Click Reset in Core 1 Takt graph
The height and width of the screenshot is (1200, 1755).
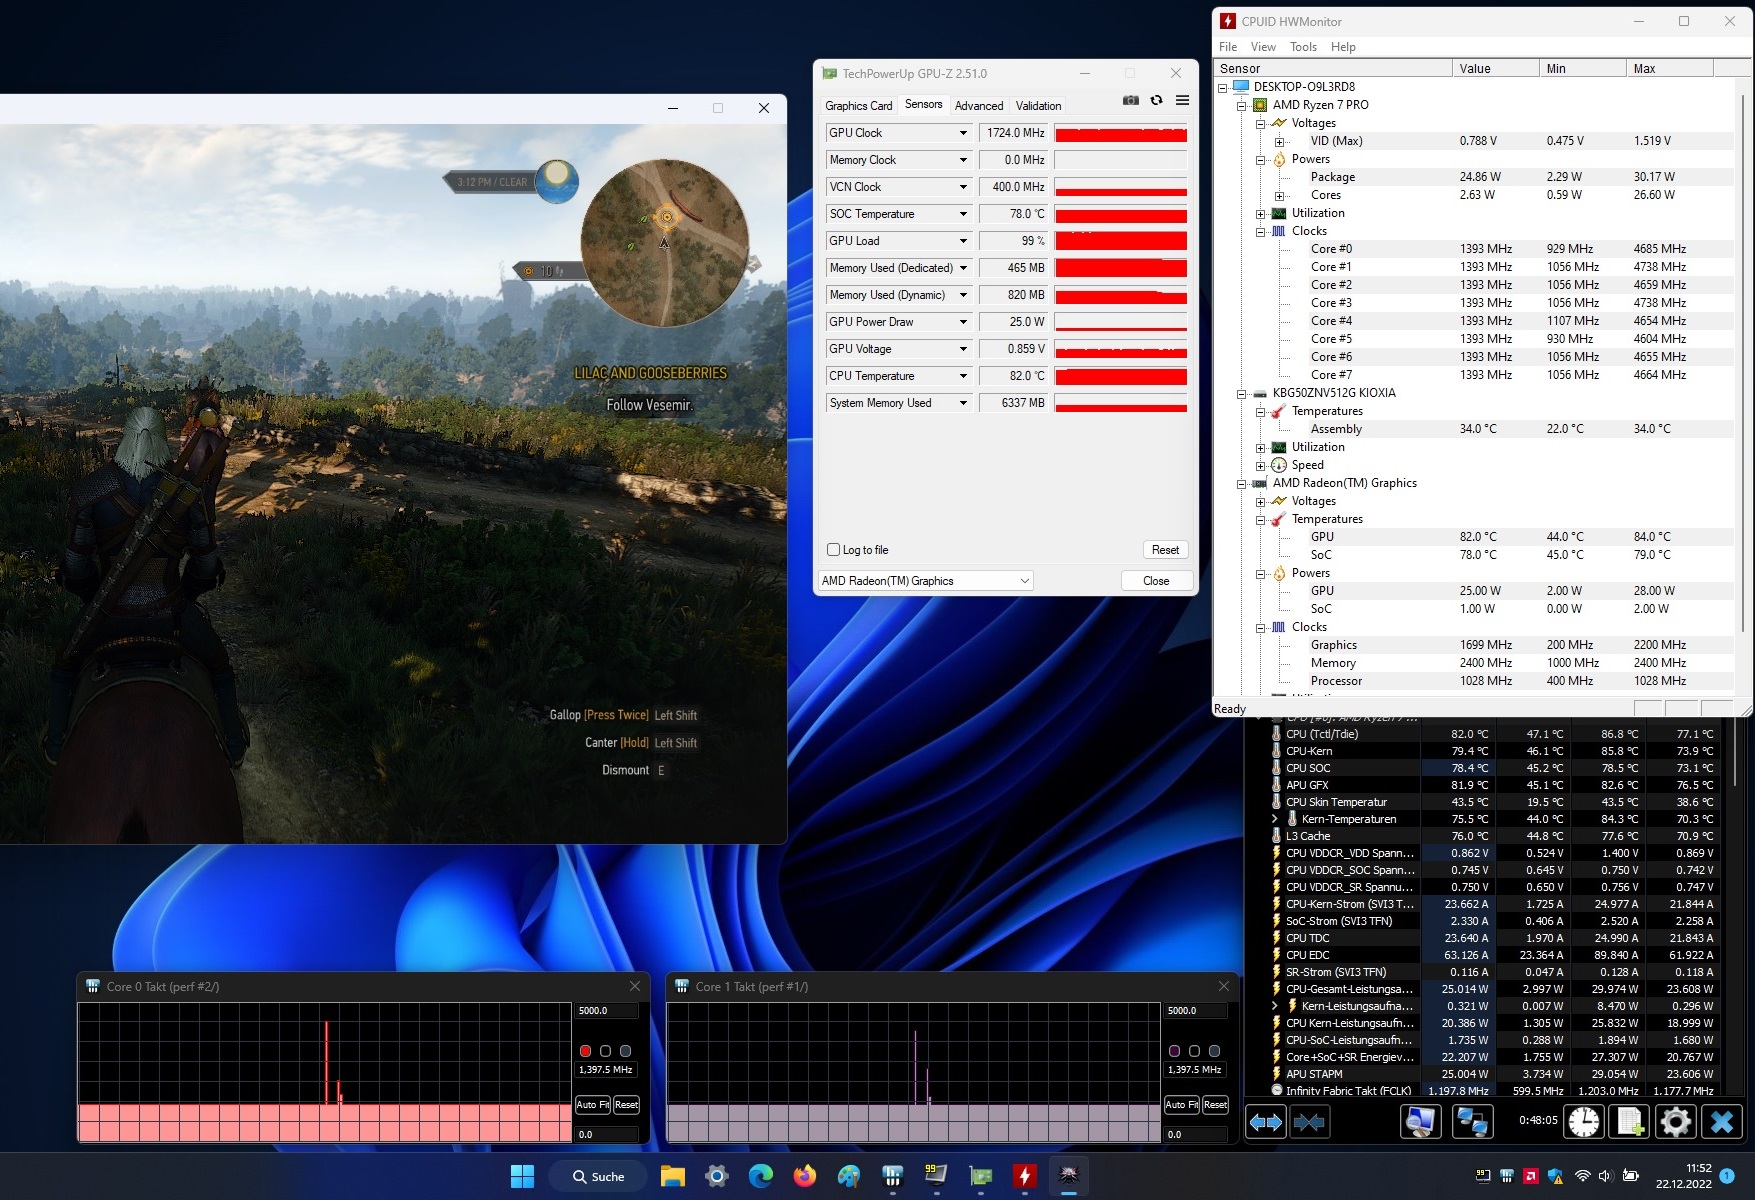[1215, 1105]
